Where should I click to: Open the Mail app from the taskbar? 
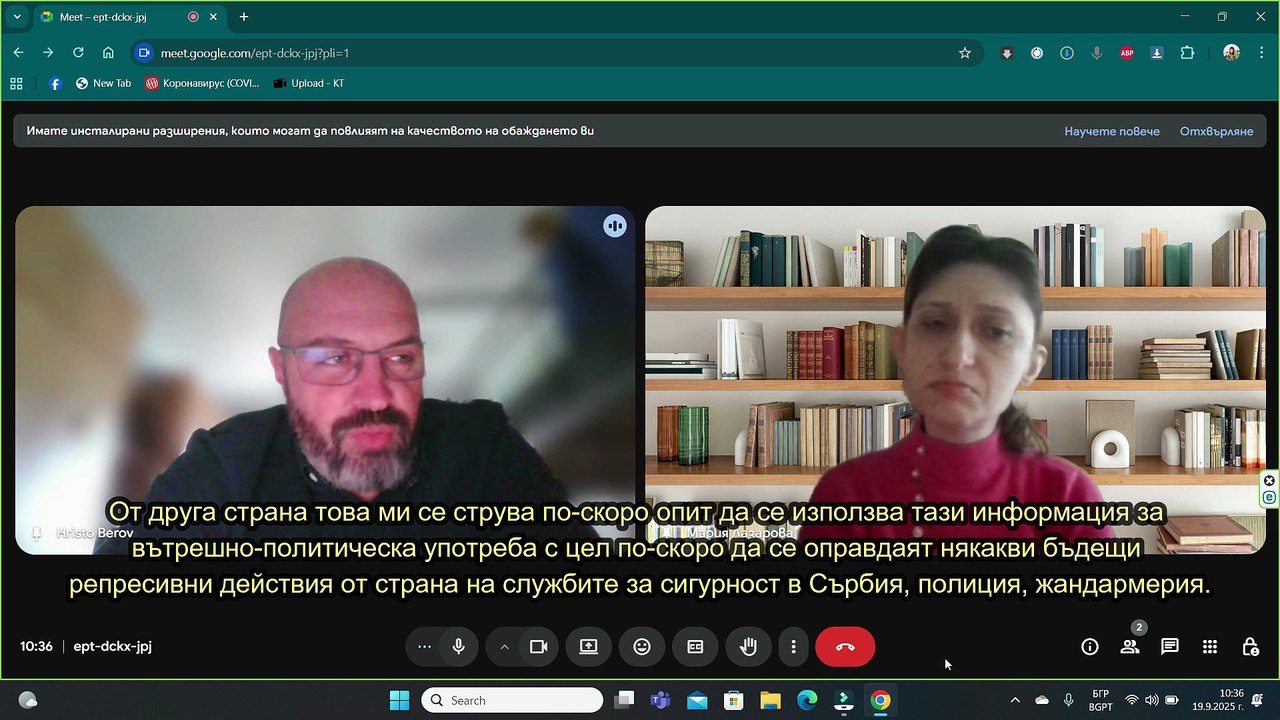pyautogui.click(x=697, y=700)
